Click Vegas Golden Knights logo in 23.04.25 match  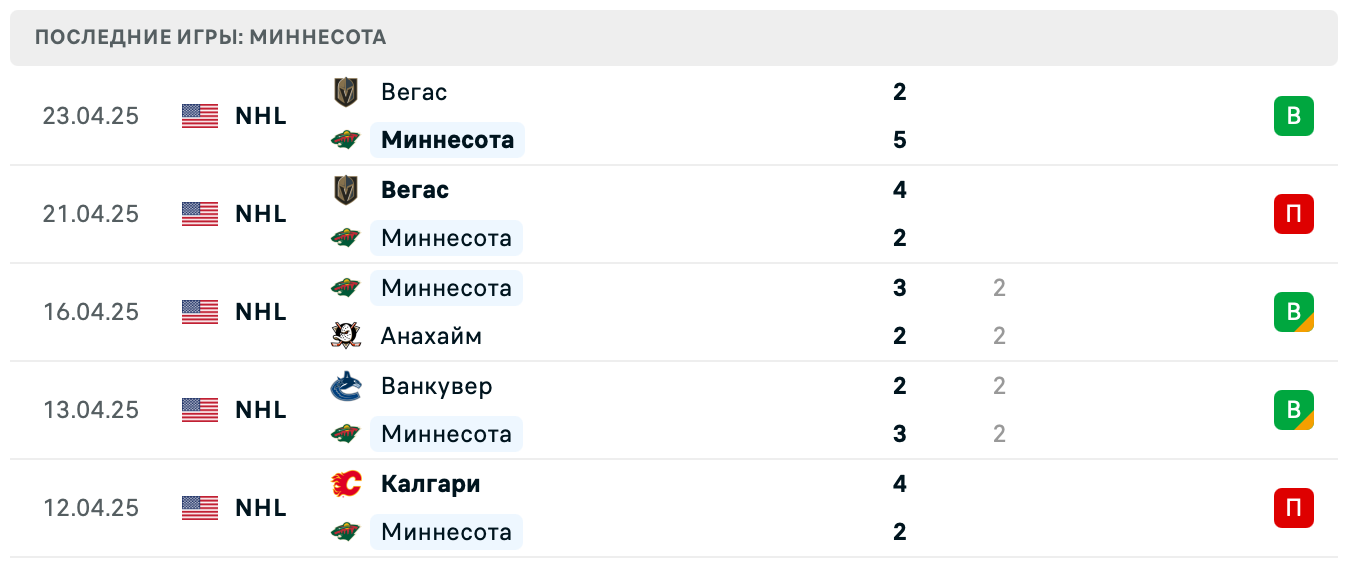(x=345, y=92)
